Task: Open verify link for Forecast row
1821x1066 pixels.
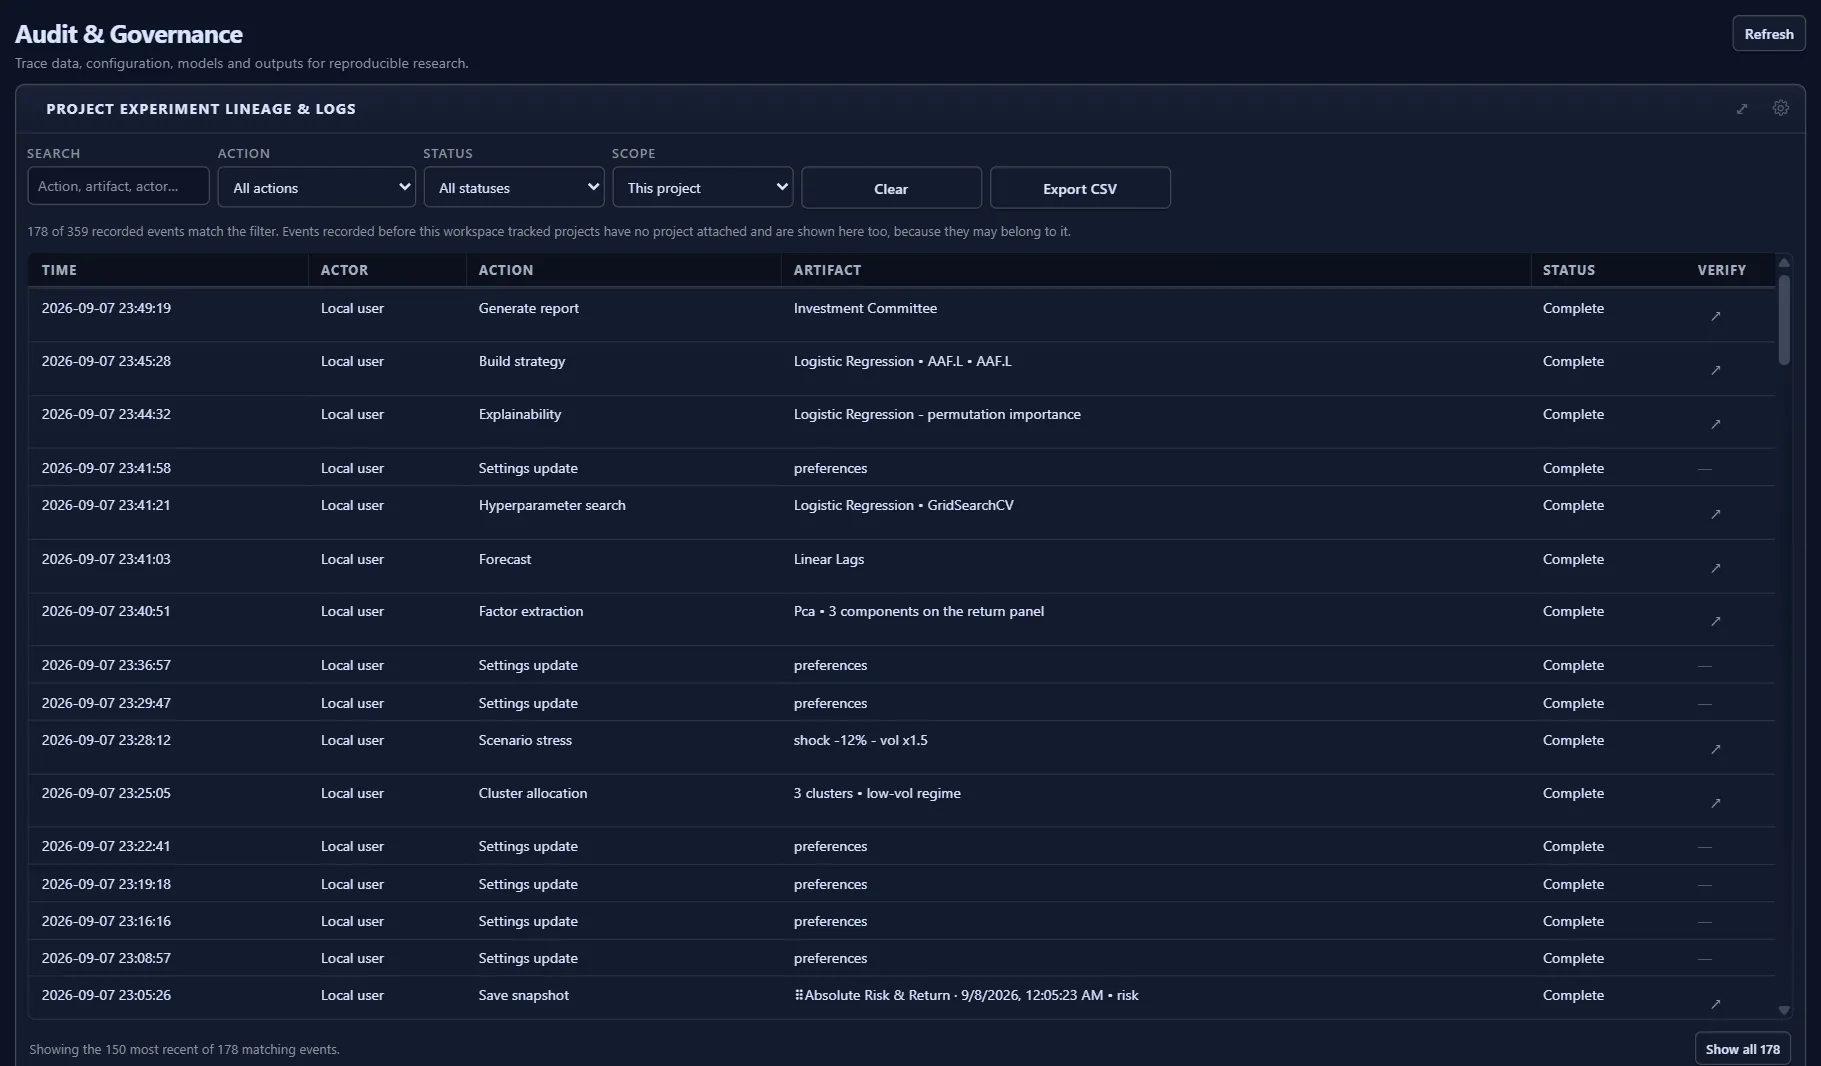Action: tap(1716, 568)
